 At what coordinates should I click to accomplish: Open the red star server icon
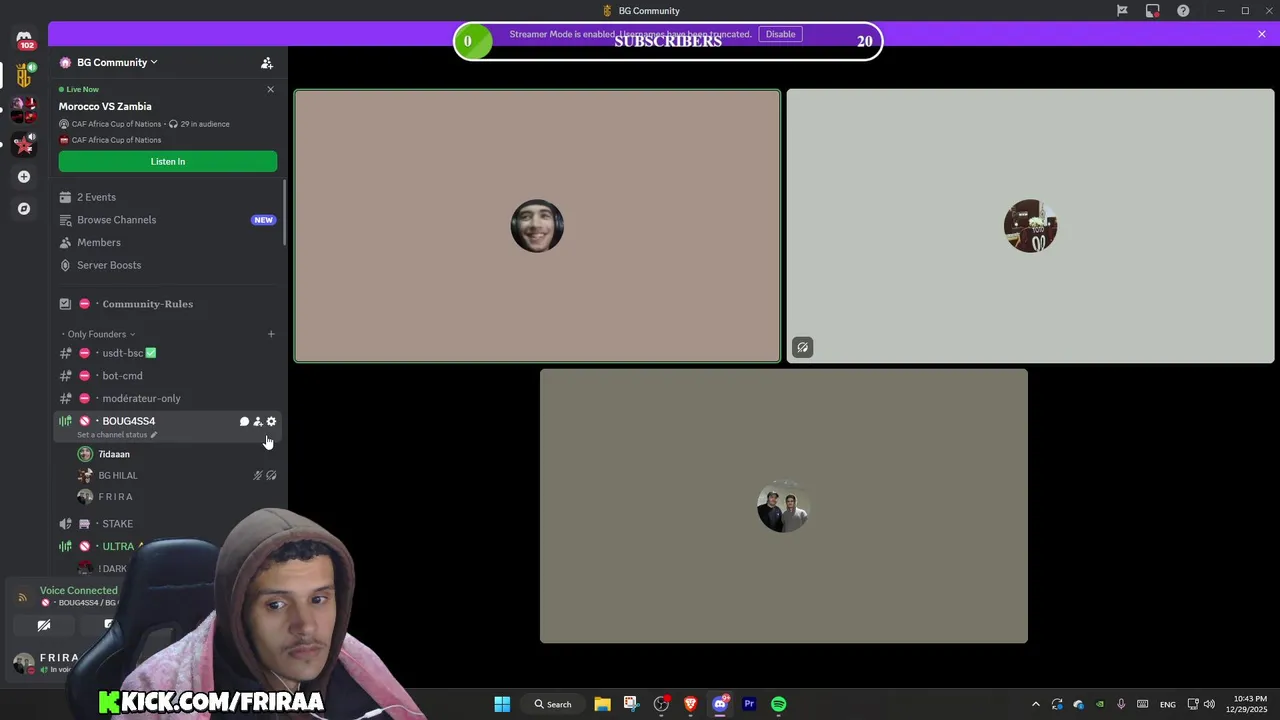click(x=24, y=144)
